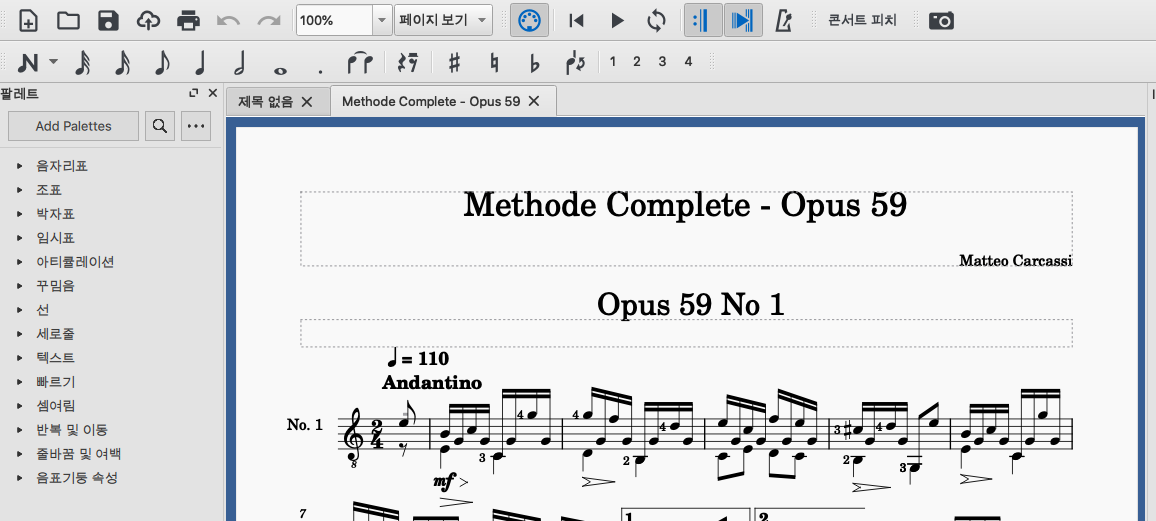Select 16th note duration
The width and height of the screenshot is (1156, 521).
(122, 63)
